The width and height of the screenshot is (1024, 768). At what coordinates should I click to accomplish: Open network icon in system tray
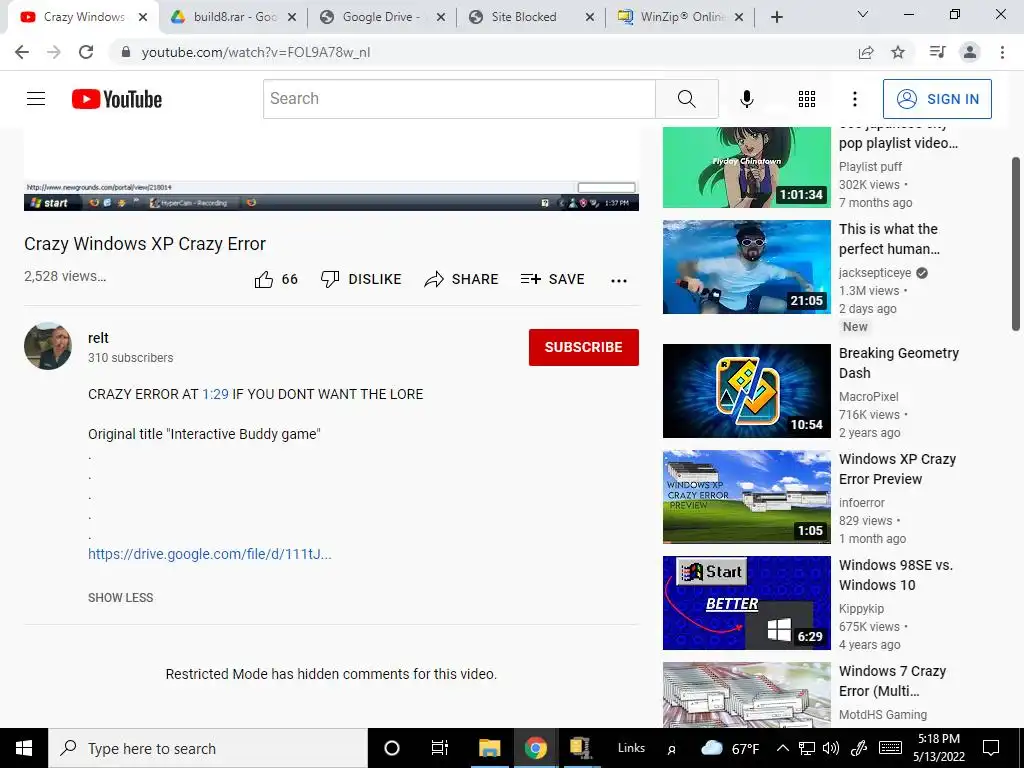(807, 748)
